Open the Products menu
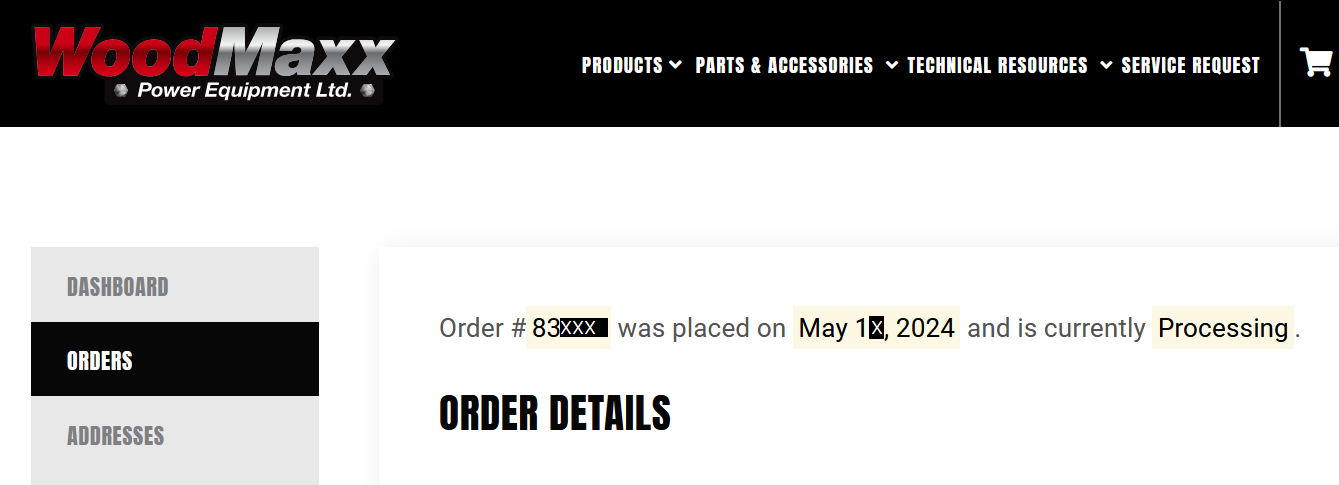1339x485 pixels. (622, 66)
